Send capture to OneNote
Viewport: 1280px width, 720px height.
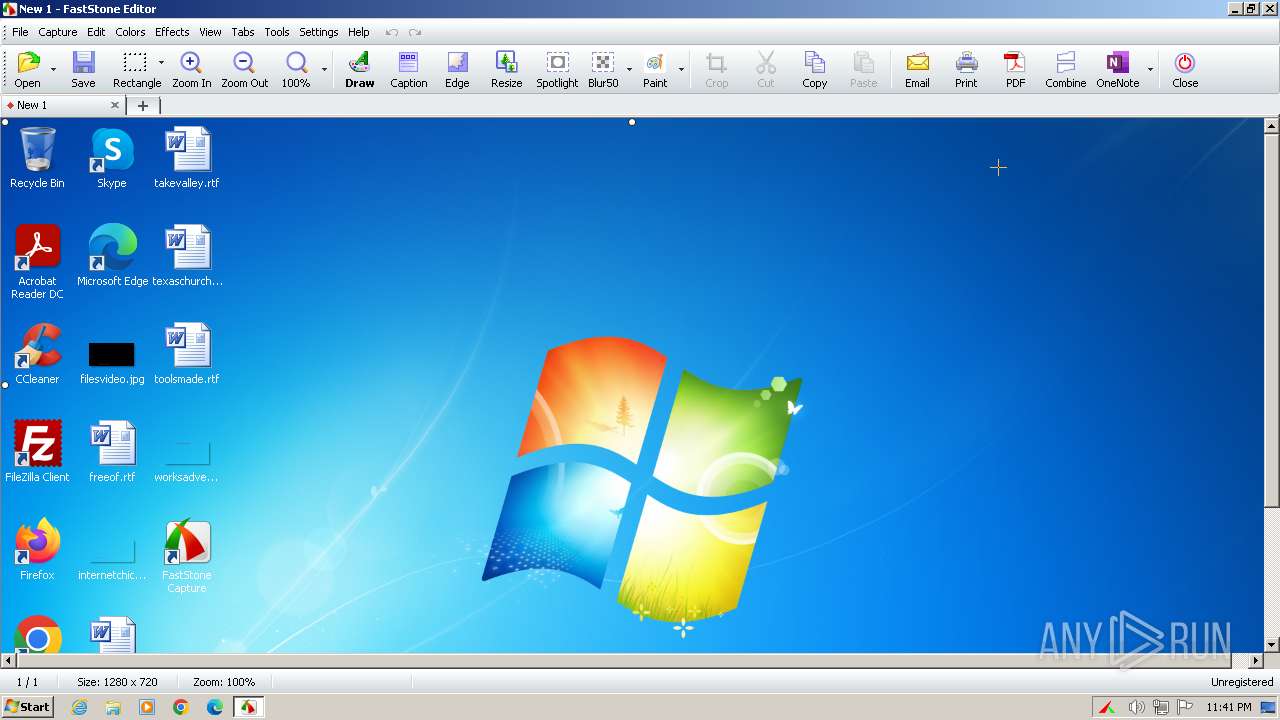[1117, 70]
